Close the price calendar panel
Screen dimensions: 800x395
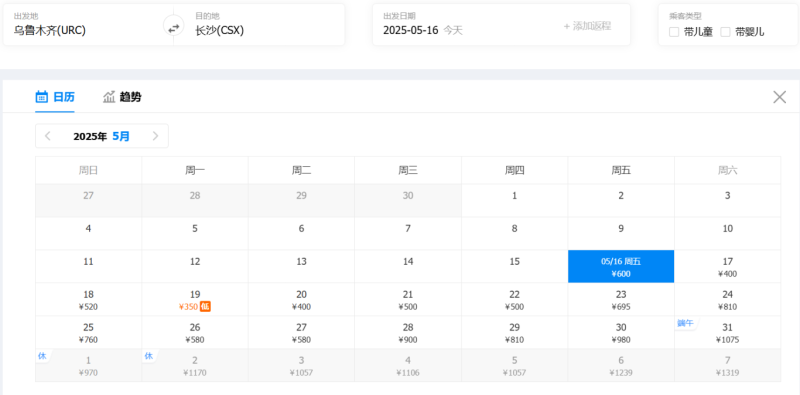pos(779,97)
